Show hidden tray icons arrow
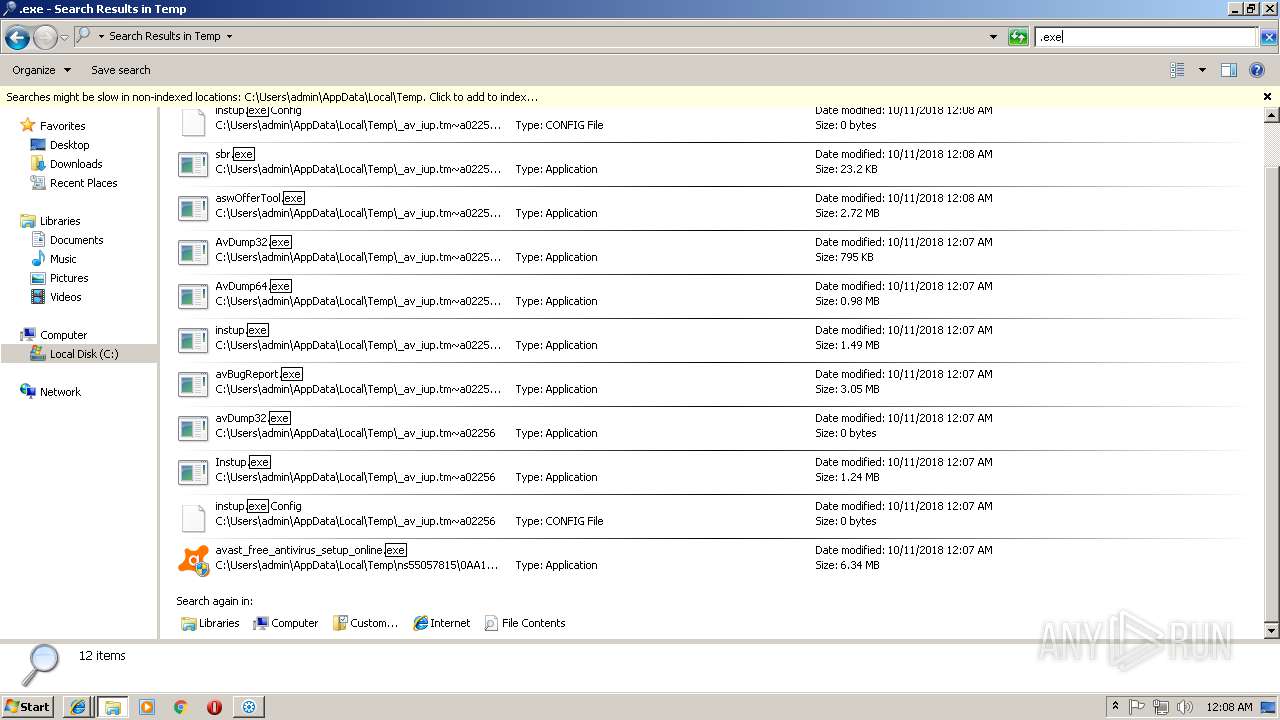This screenshot has width=1280, height=720. pyautogui.click(x=1115, y=707)
